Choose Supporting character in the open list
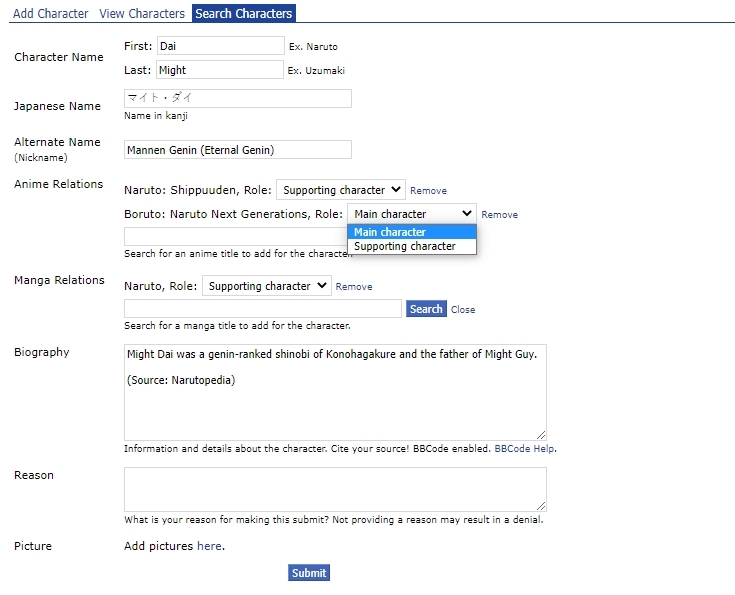 coord(405,246)
